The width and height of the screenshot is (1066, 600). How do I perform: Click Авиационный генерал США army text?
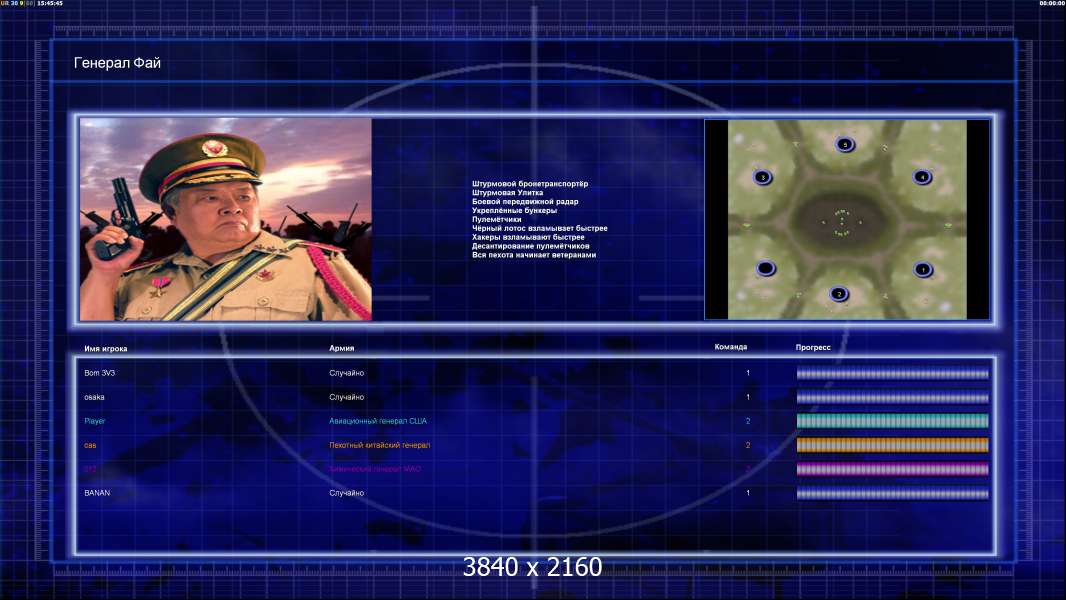[378, 421]
